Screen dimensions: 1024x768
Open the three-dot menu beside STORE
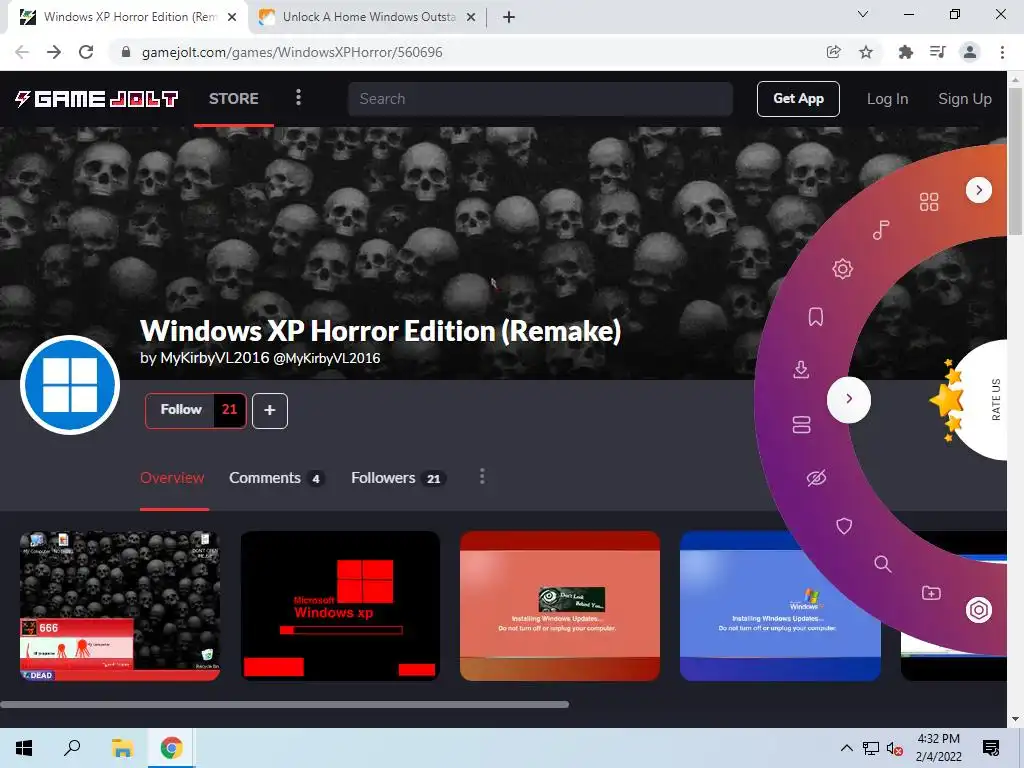tap(298, 97)
